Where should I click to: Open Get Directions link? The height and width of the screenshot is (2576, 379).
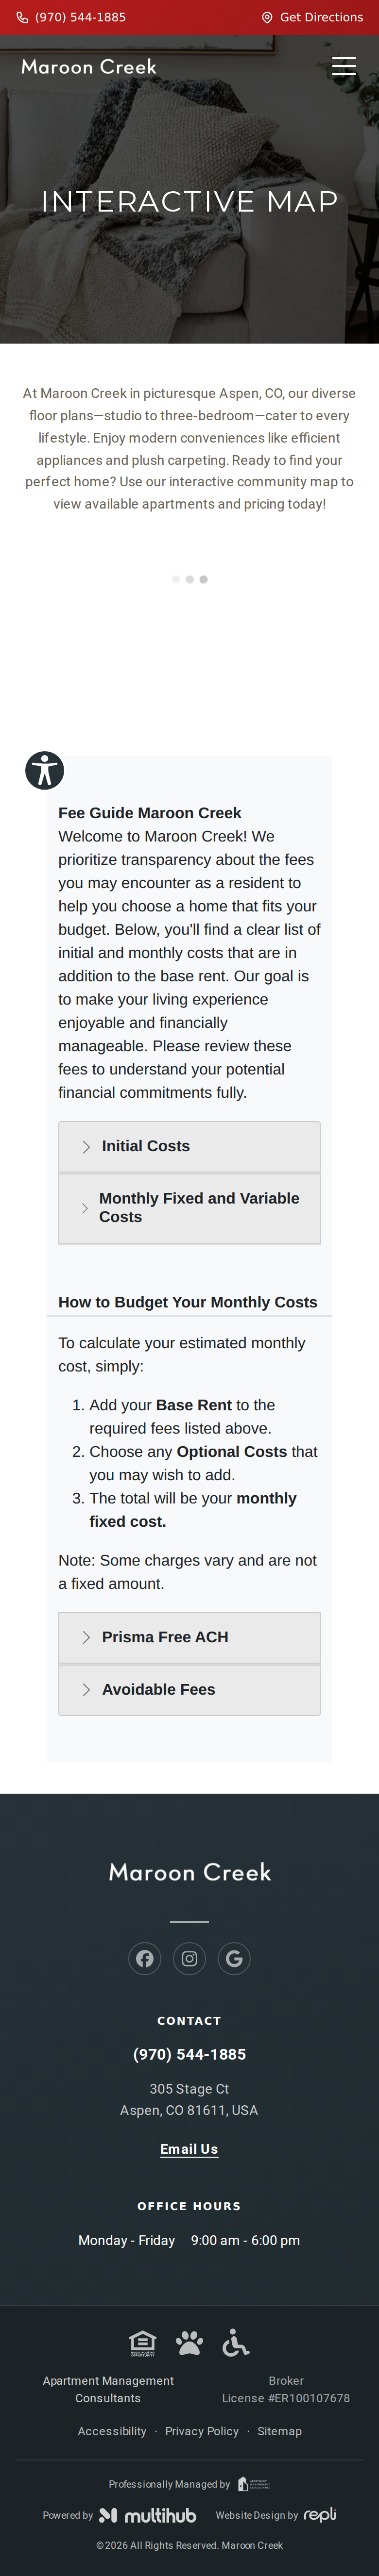(312, 17)
